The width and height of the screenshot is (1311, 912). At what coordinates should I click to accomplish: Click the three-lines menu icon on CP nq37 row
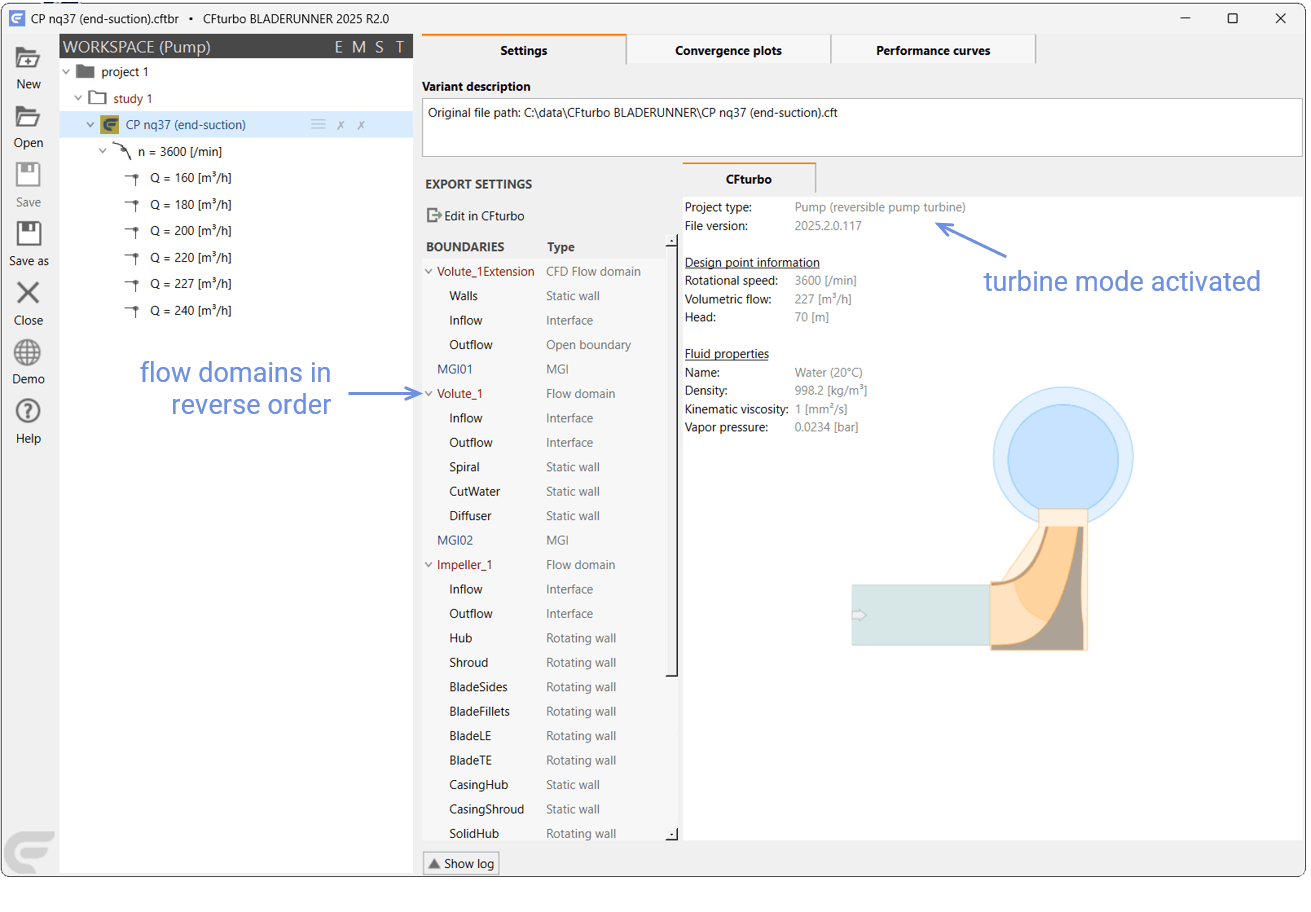[x=318, y=125]
